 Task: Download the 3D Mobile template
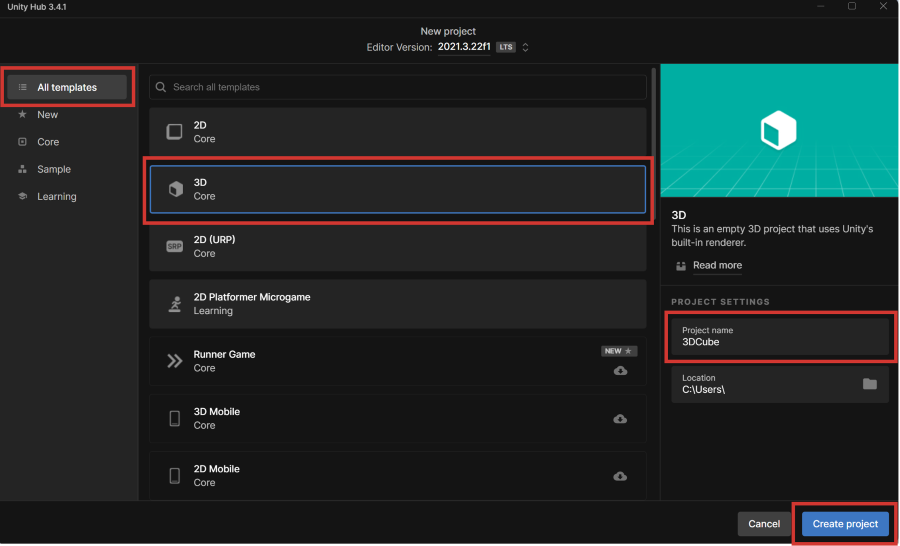click(x=620, y=419)
